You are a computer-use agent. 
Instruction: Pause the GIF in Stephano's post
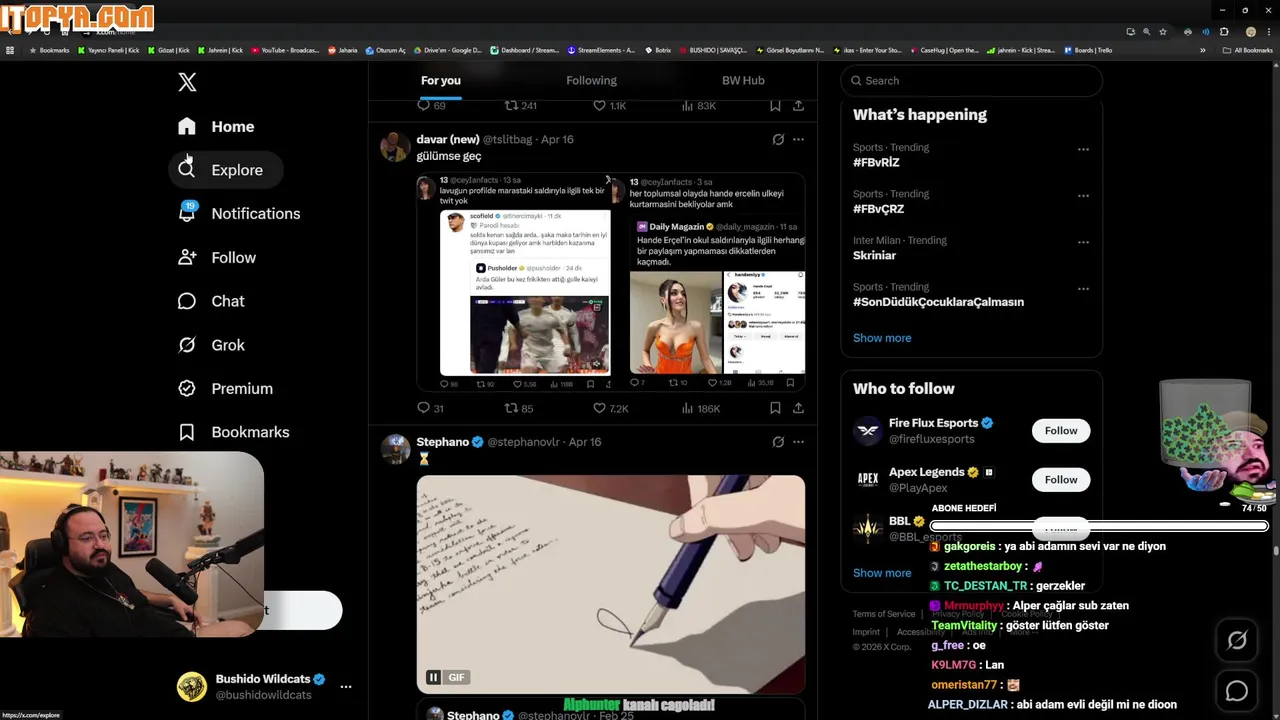point(433,677)
